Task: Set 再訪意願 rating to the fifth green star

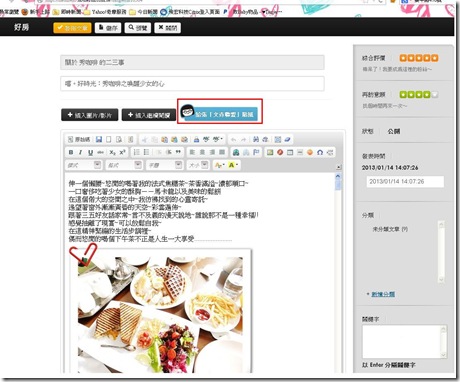Action: 434,95
